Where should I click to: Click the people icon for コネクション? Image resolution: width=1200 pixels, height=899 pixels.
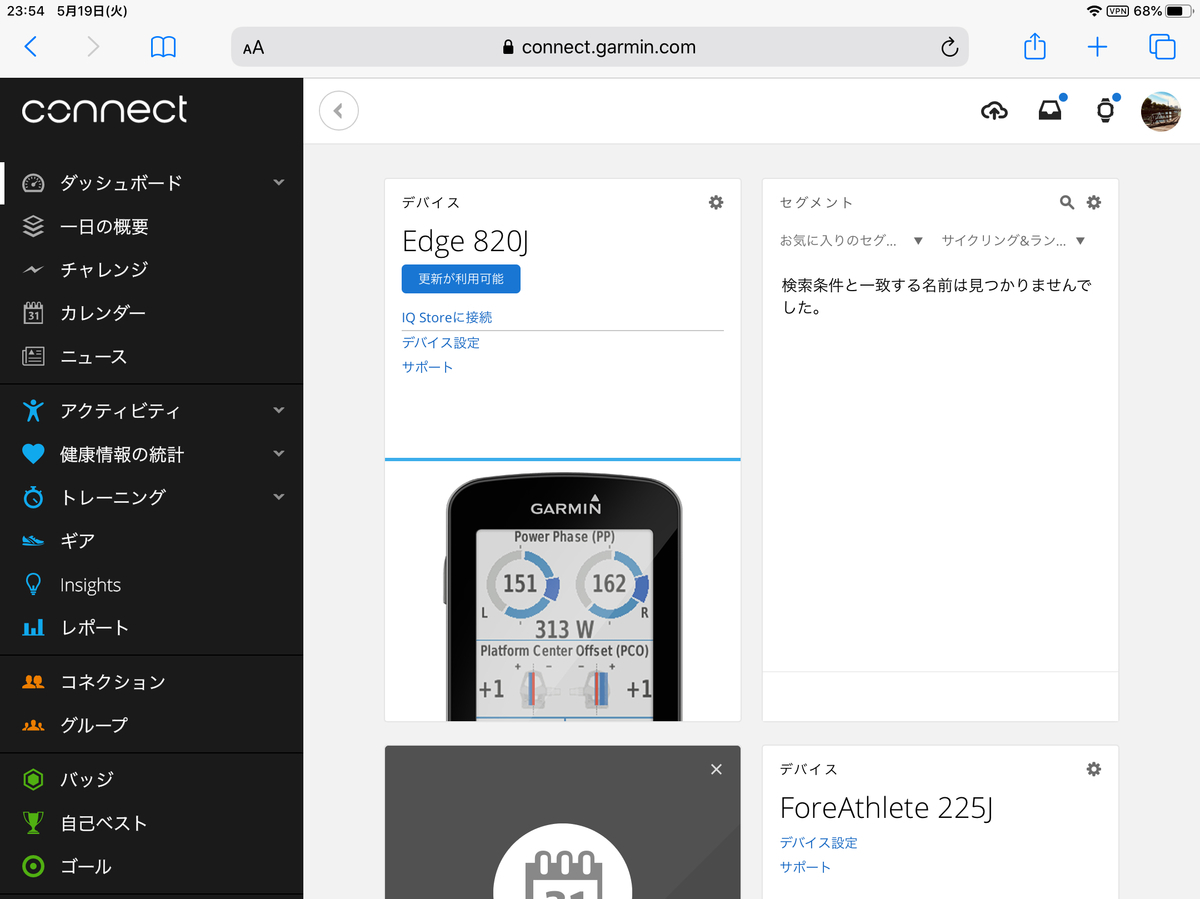click(33, 682)
